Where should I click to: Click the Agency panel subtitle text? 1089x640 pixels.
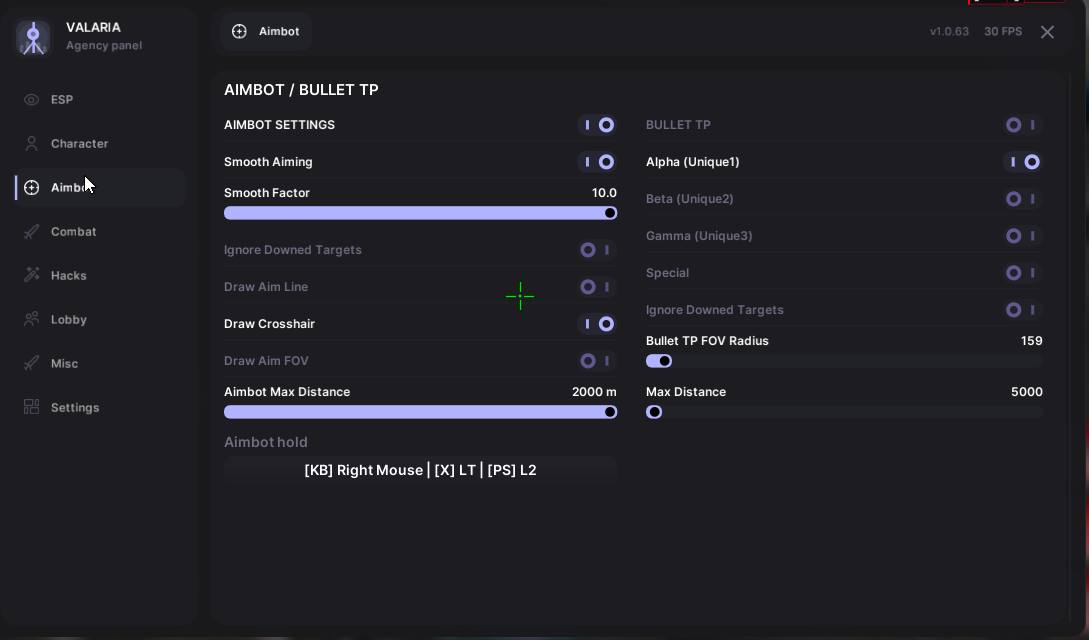104,46
